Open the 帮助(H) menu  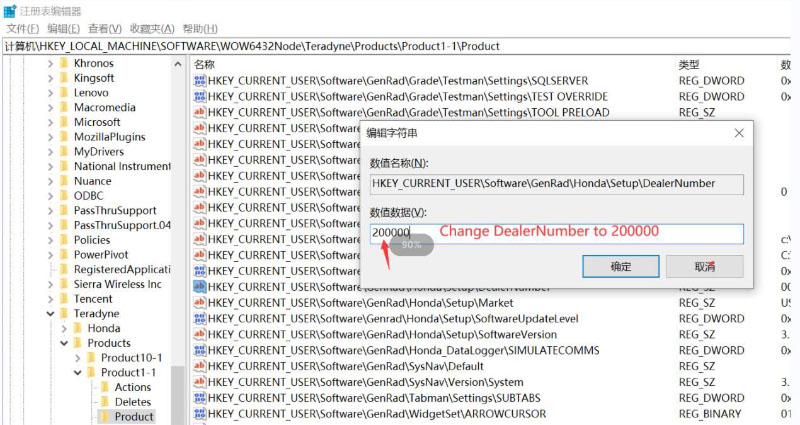tap(200, 29)
